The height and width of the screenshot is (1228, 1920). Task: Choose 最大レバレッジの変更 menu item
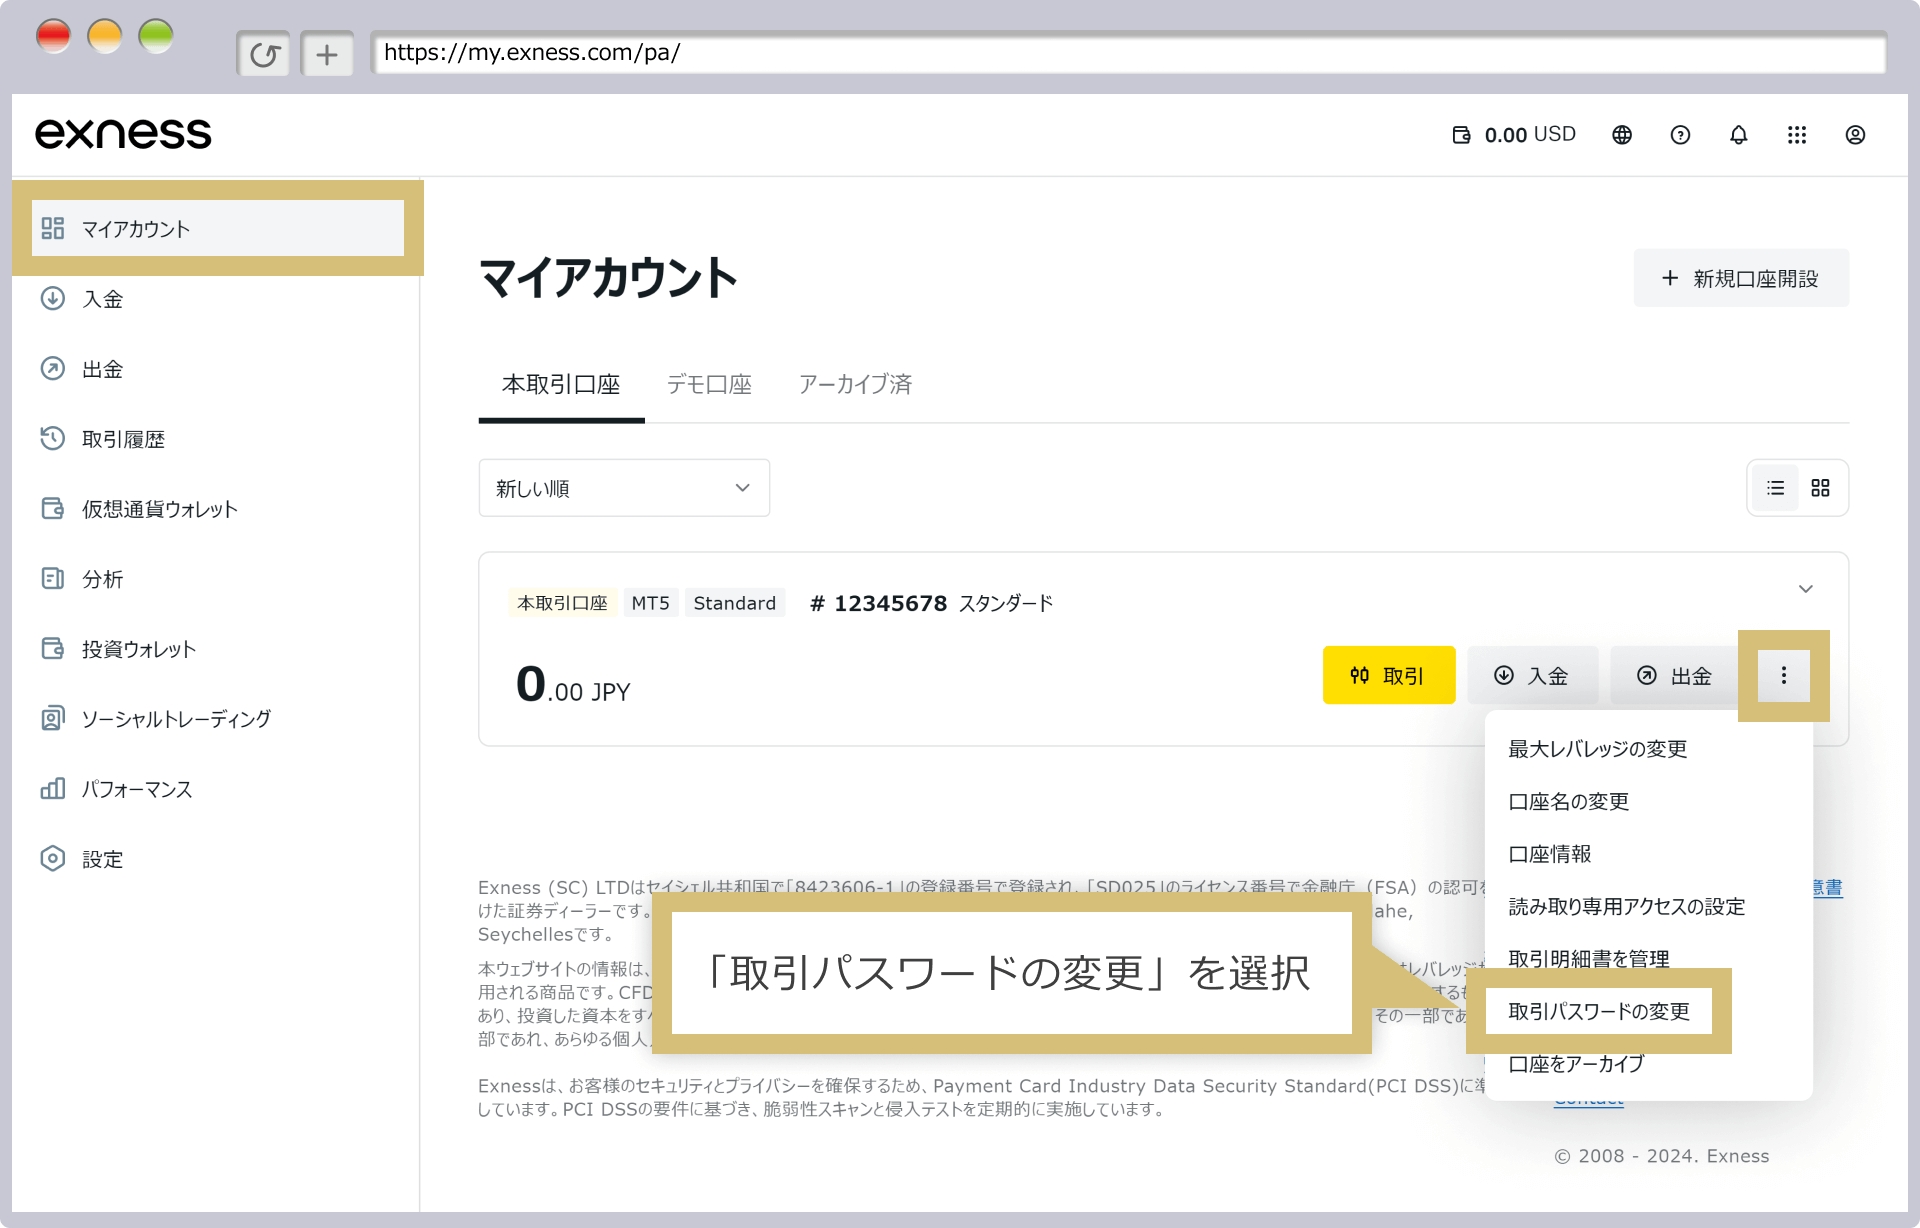pos(1597,749)
